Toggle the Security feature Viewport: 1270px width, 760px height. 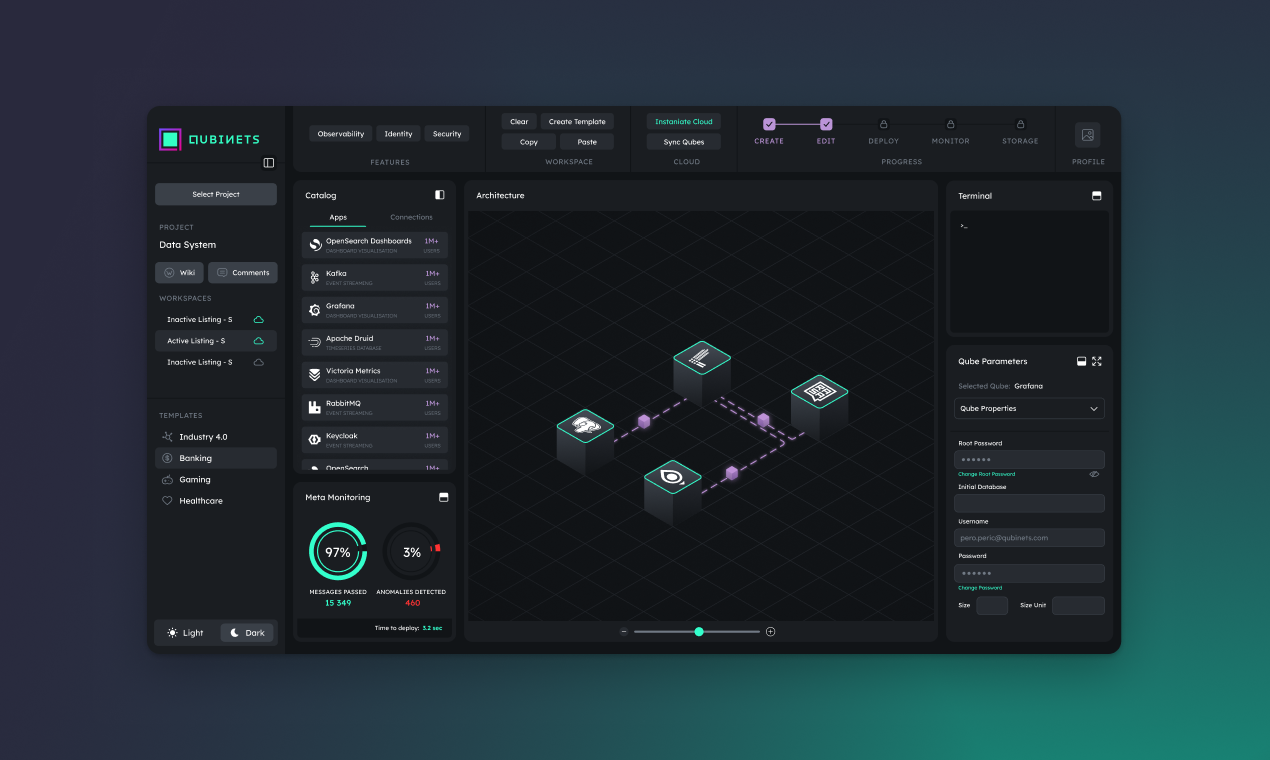447,134
